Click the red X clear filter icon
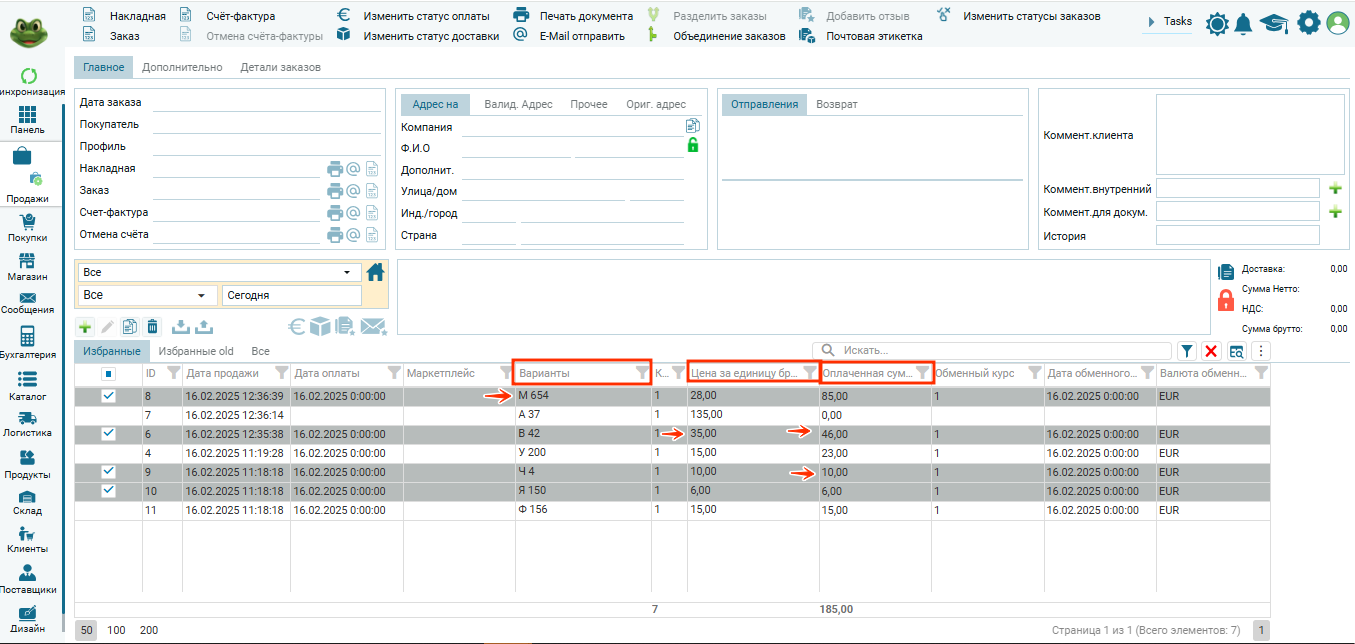The width and height of the screenshot is (1355, 644). 1211,351
